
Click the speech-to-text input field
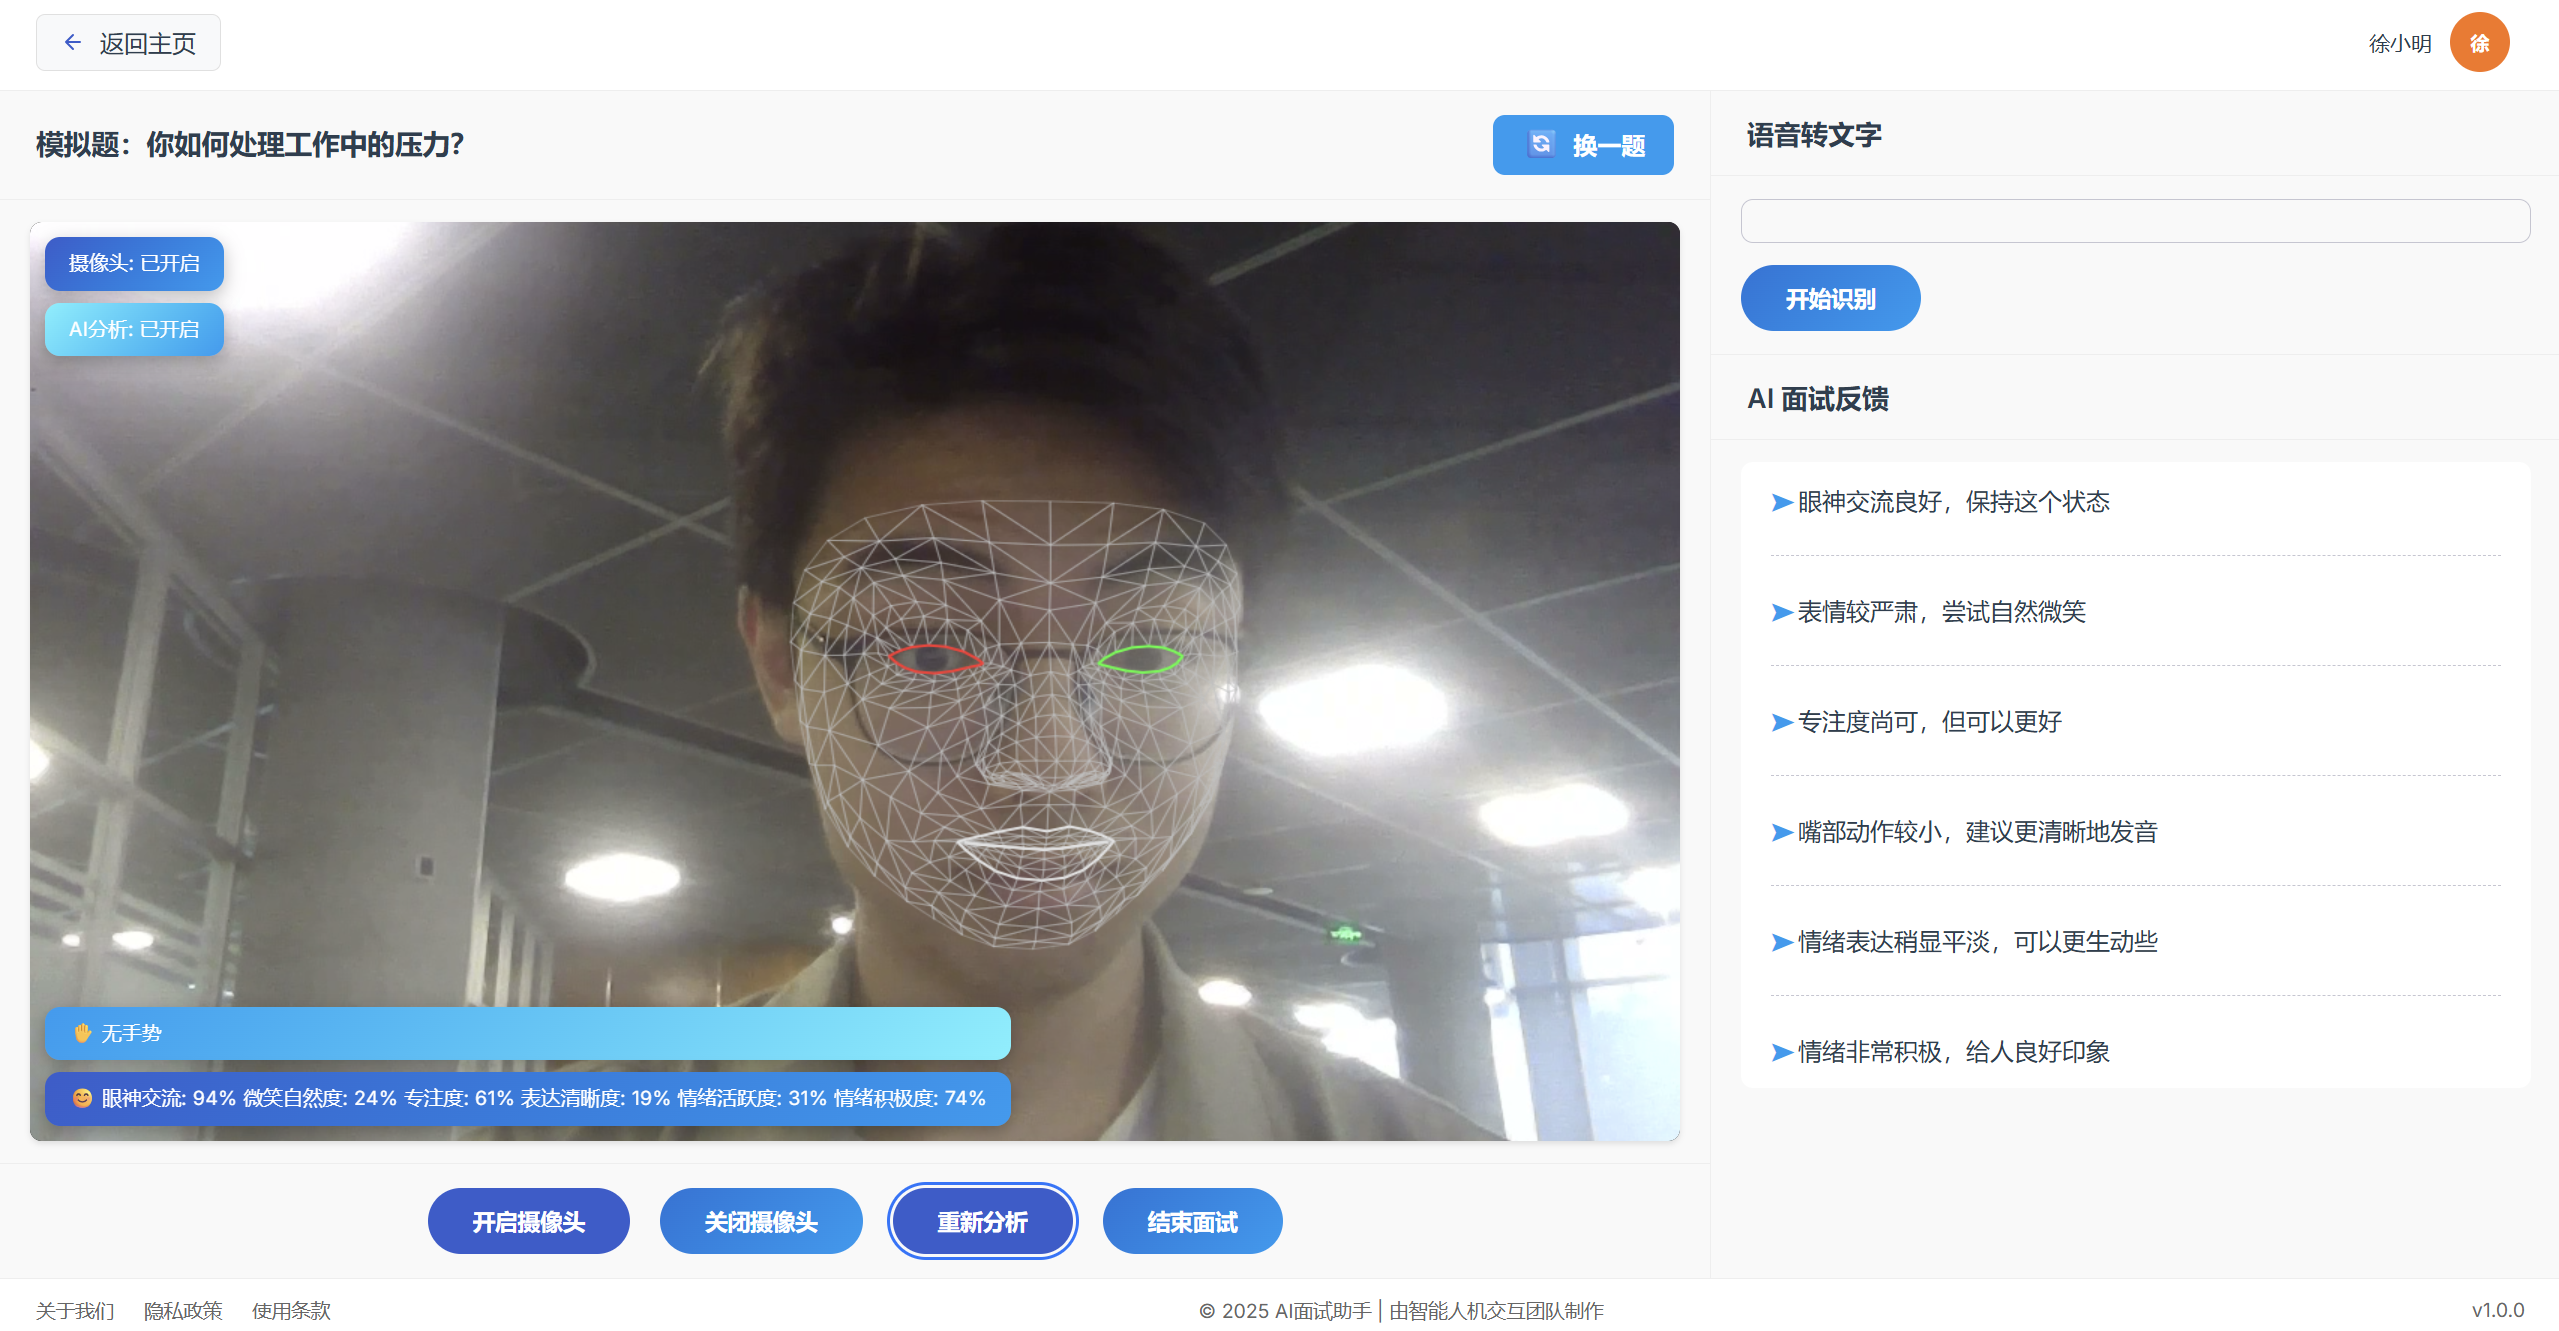point(2135,220)
